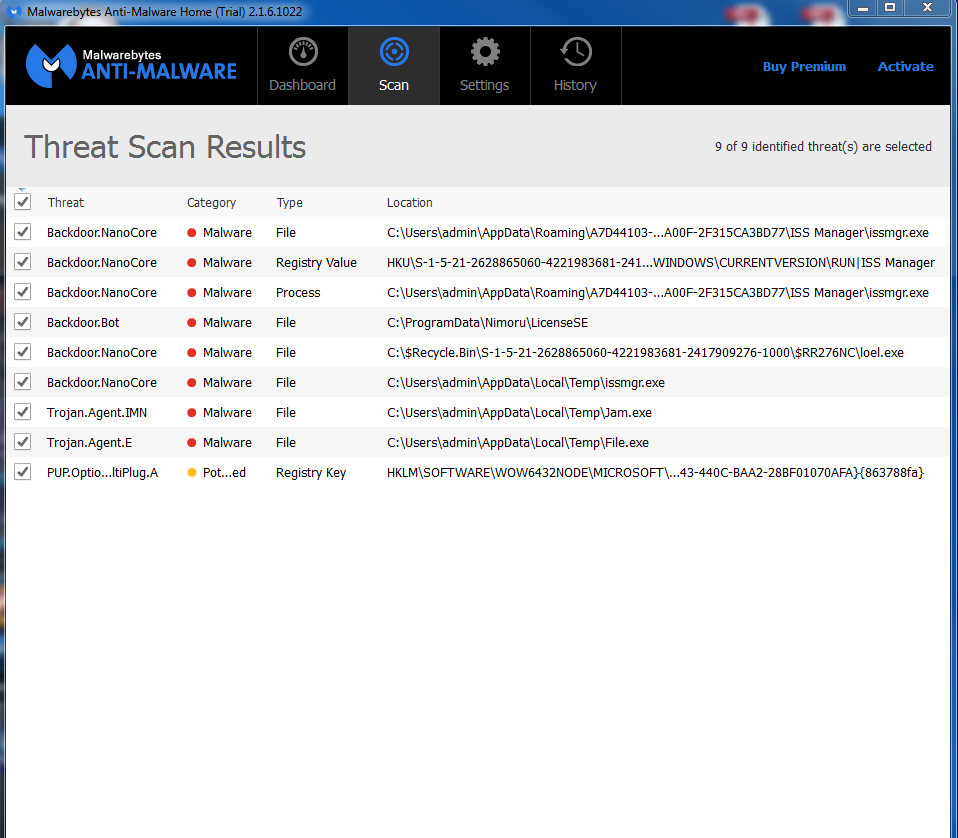Switch to the Scan tab label
Viewport: 958px width, 838px height.
pyautogui.click(x=394, y=85)
